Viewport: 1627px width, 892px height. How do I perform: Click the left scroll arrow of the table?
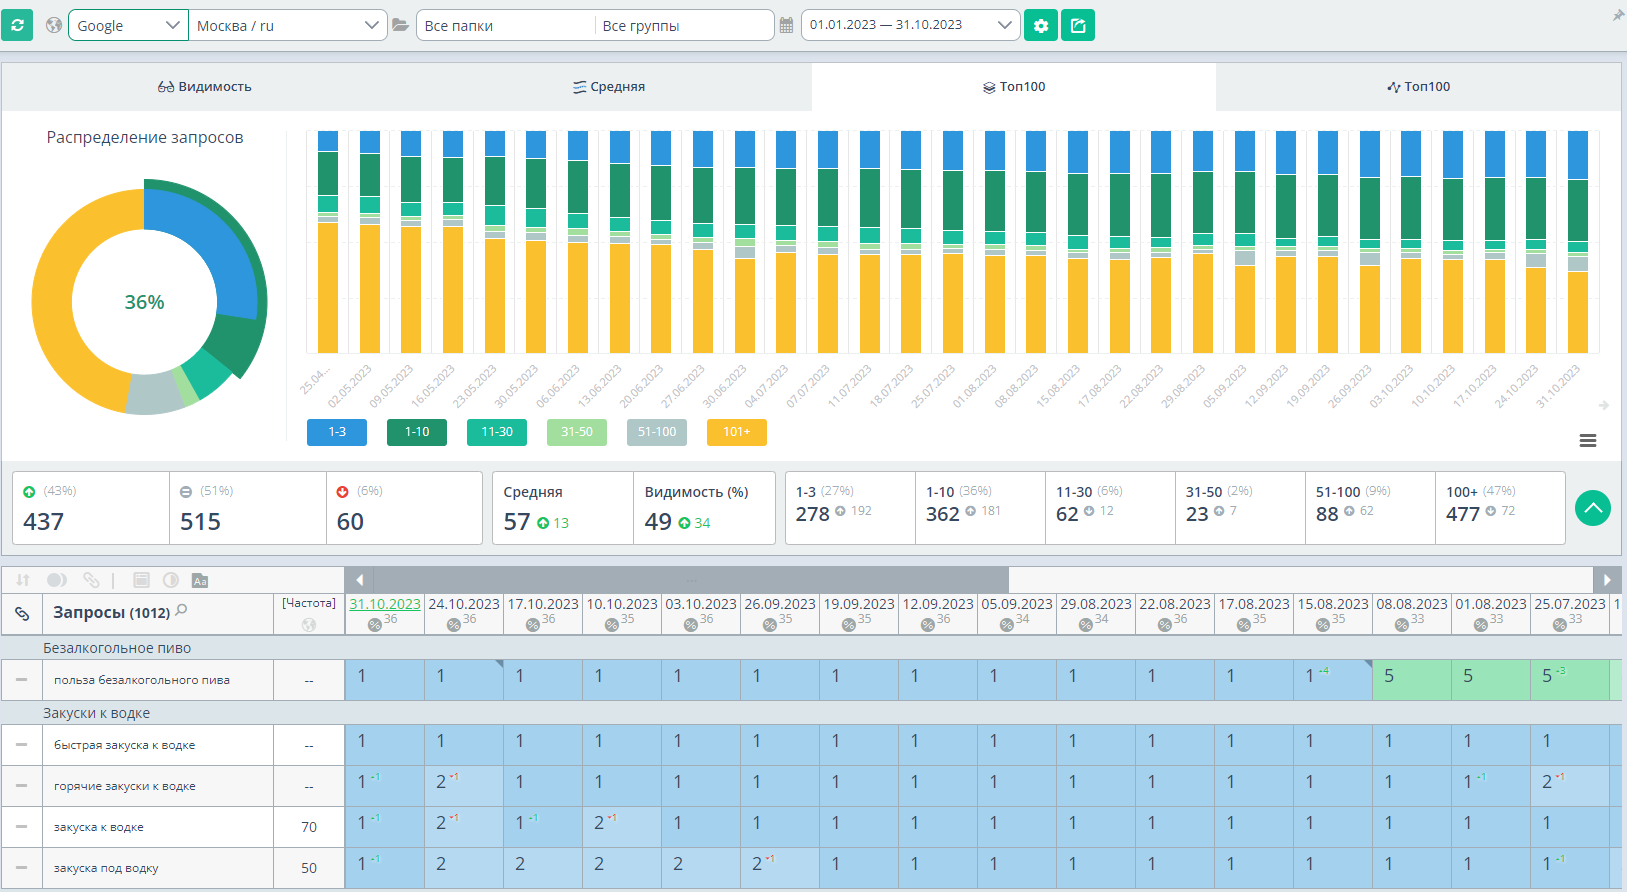(359, 580)
